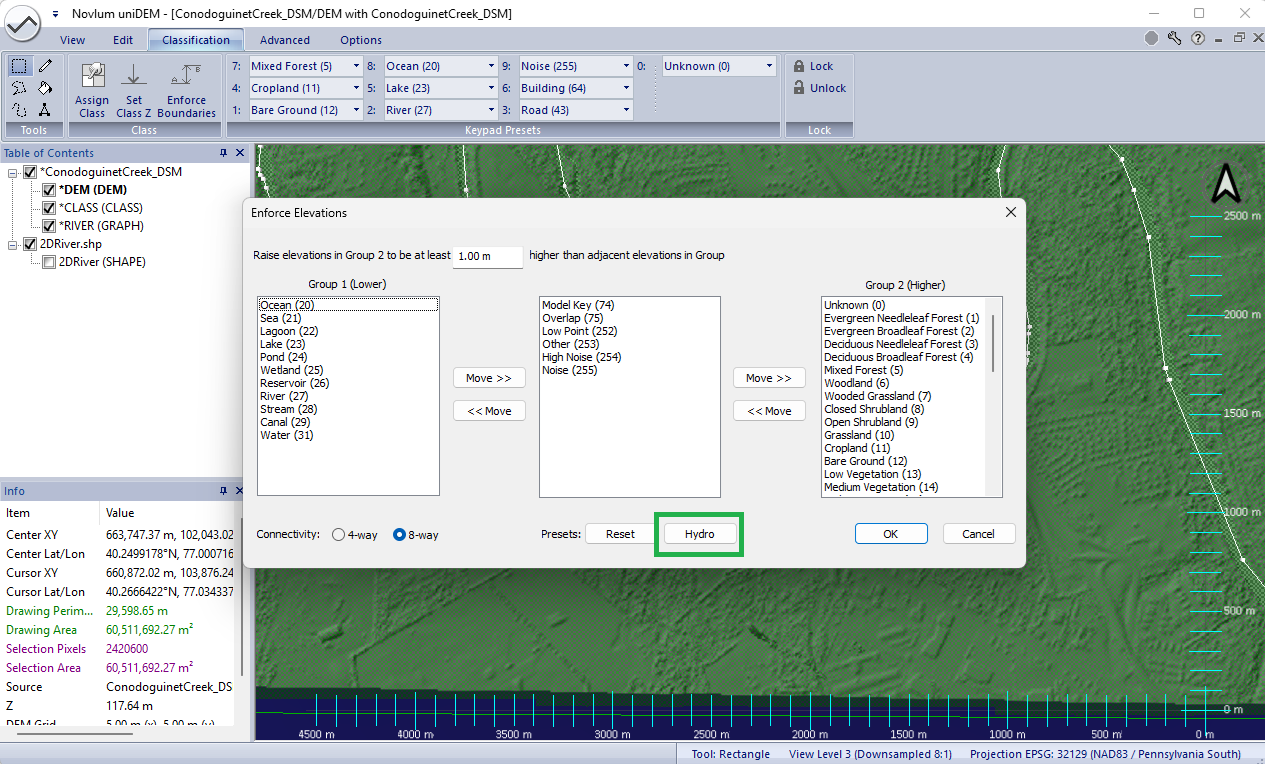Toggle the ConodoguinetCreek_DSM checkbox
The height and width of the screenshot is (764, 1265).
(30, 172)
